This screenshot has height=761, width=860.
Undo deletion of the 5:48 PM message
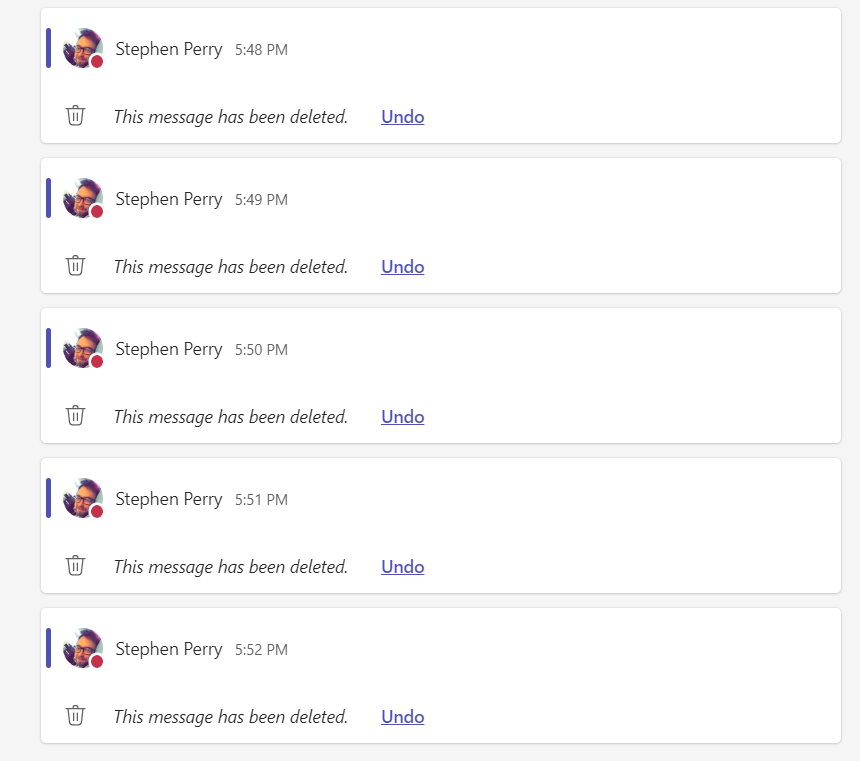point(402,117)
